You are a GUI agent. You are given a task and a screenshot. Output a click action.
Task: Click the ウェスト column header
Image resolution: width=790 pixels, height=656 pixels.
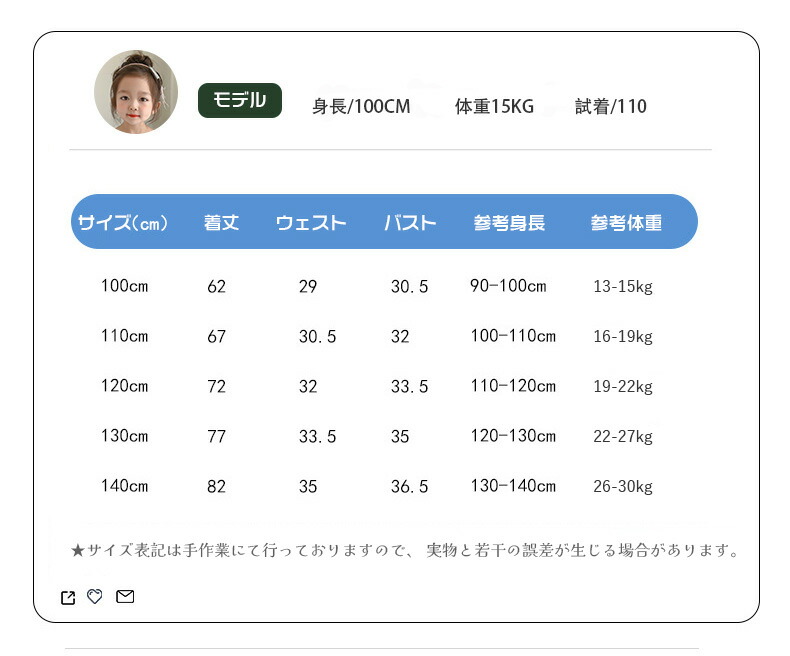pos(311,223)
